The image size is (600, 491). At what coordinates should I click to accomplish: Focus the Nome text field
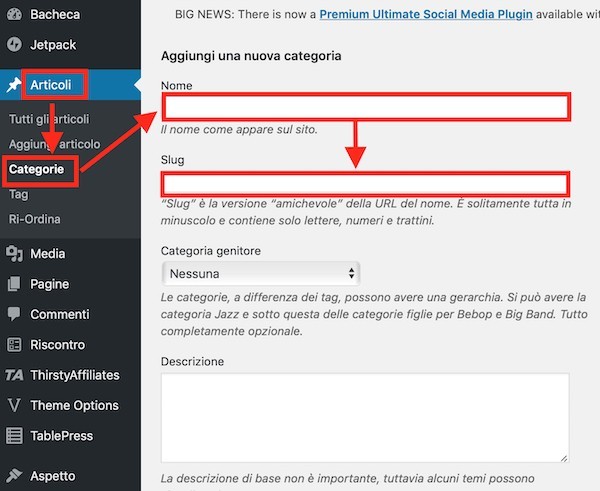tap(367, 107)
